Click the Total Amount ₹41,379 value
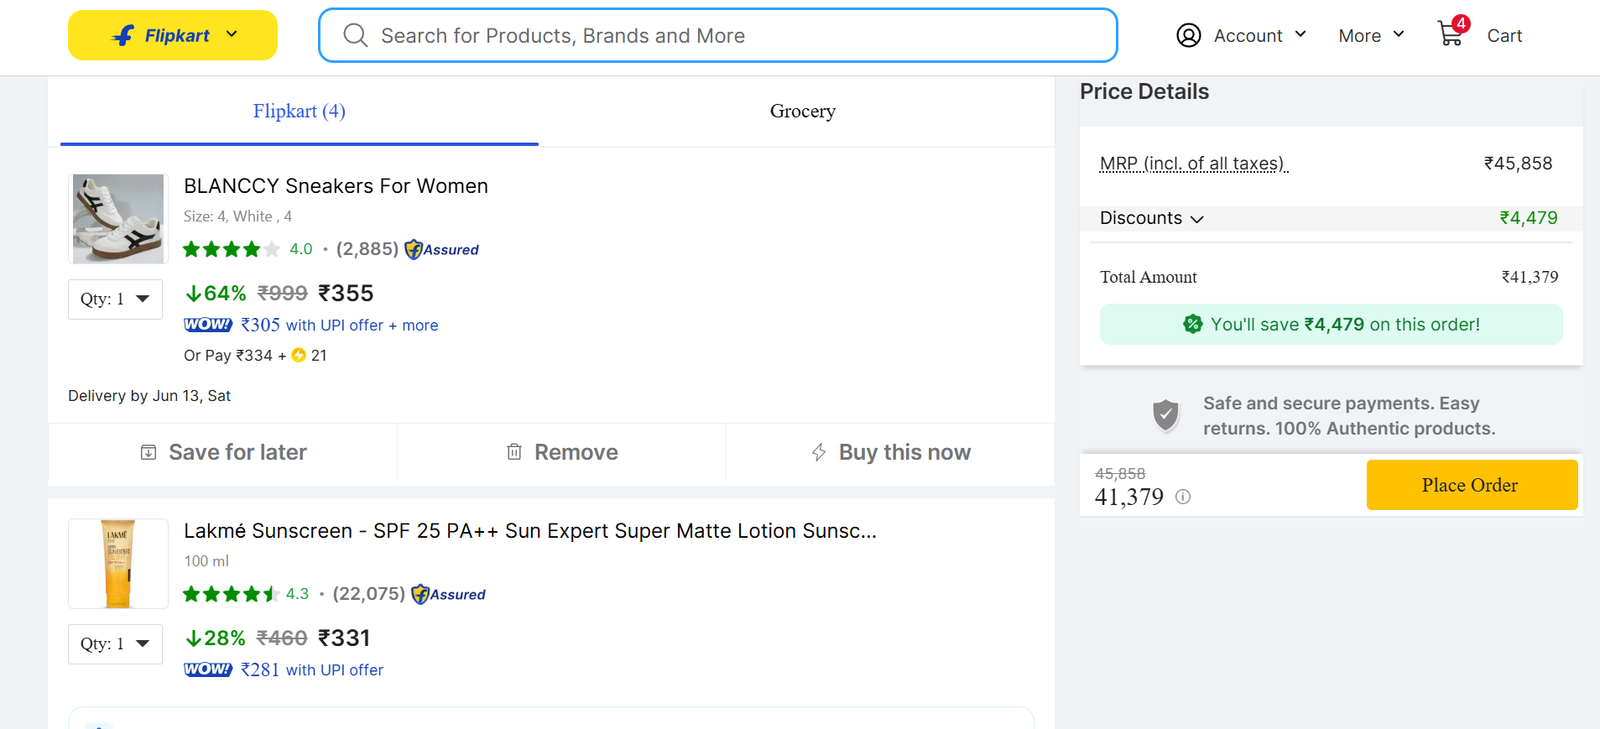The image size is (1600, 729). point(1529,277)
